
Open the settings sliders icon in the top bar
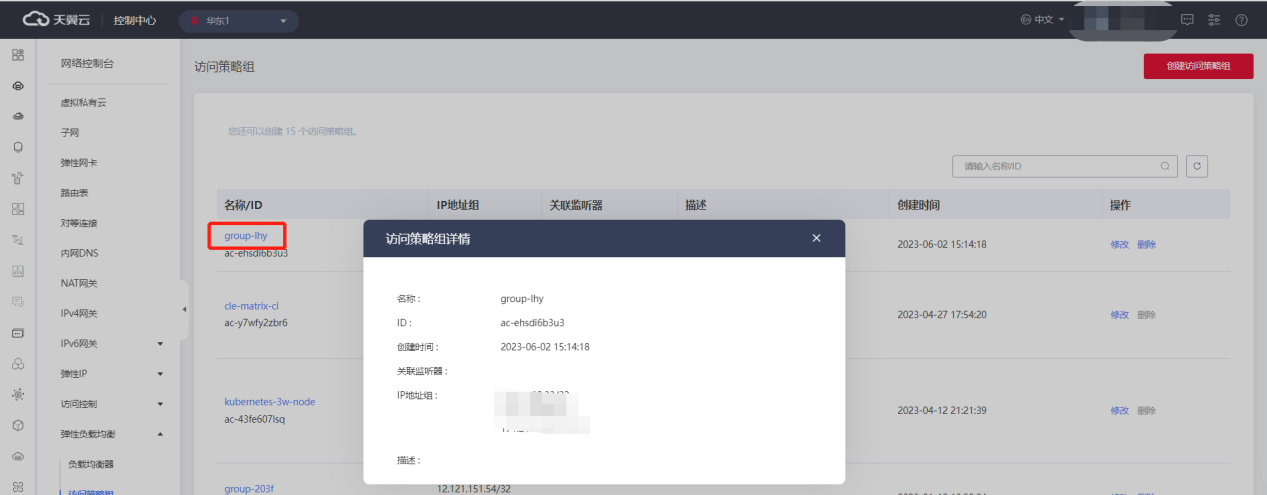click(x=1214, y=20)
